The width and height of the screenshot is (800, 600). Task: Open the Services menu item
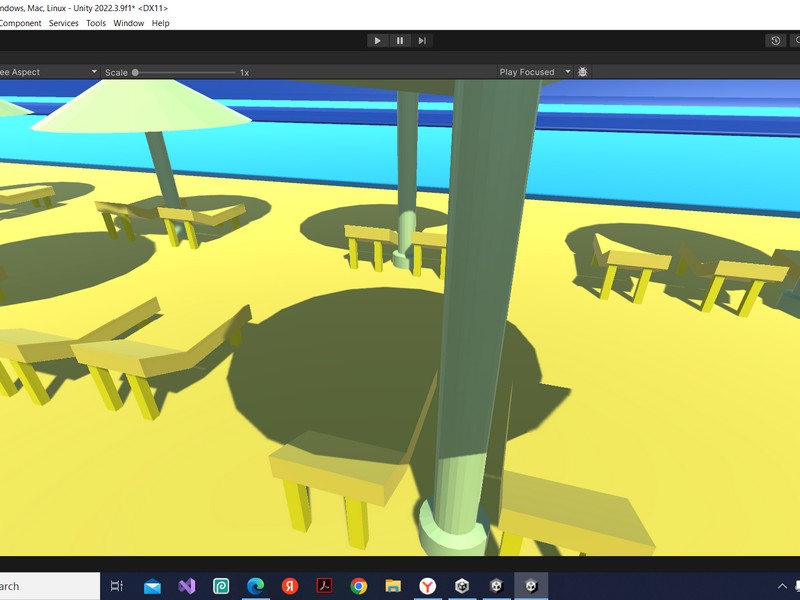(x=64, y=22)
